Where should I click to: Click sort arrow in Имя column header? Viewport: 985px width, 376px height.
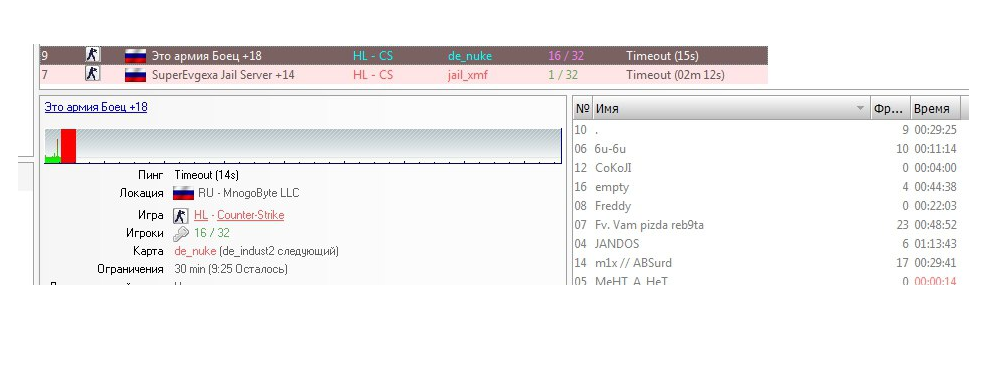click(x=860, y=109)
